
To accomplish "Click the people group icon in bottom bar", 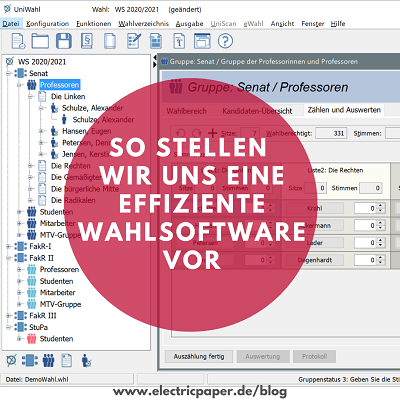I will click(49, 360).
